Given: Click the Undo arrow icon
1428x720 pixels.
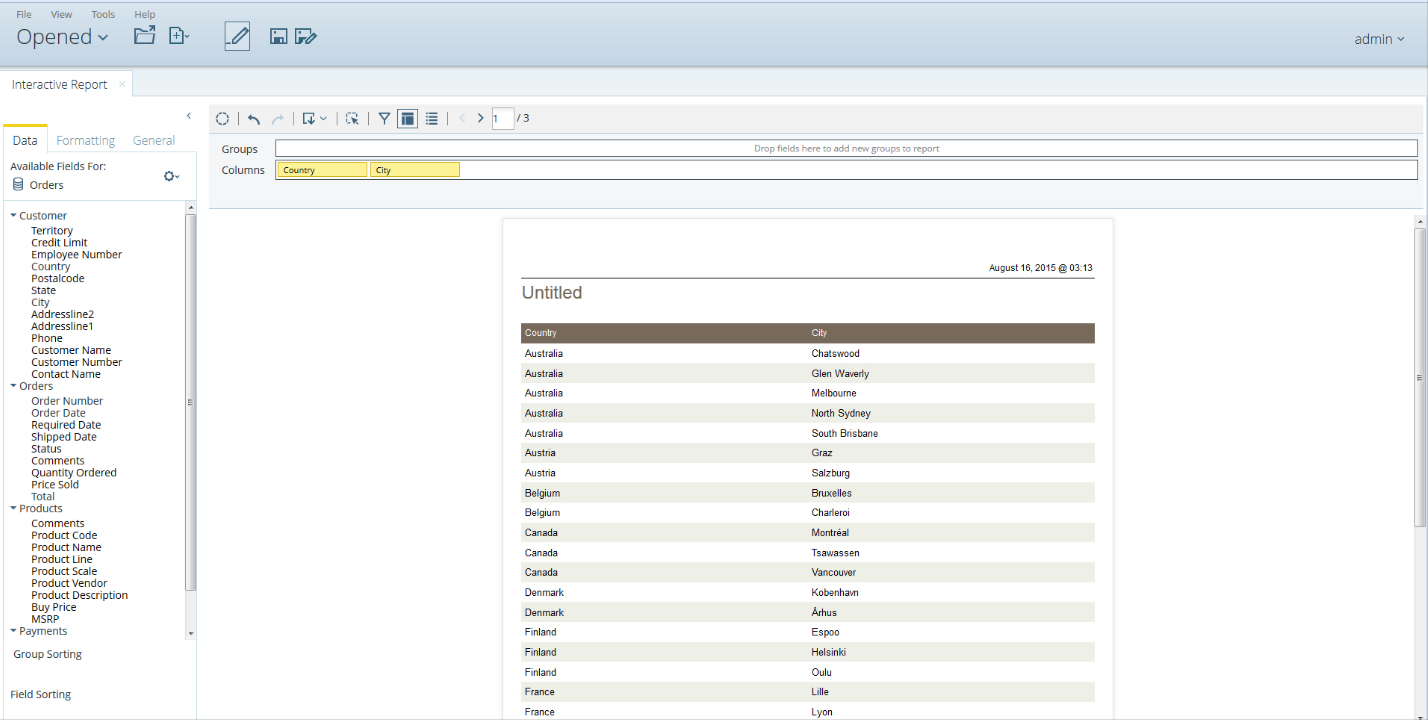Looking at the screenshot, I should pyautogui.click(x=254, y=119).
